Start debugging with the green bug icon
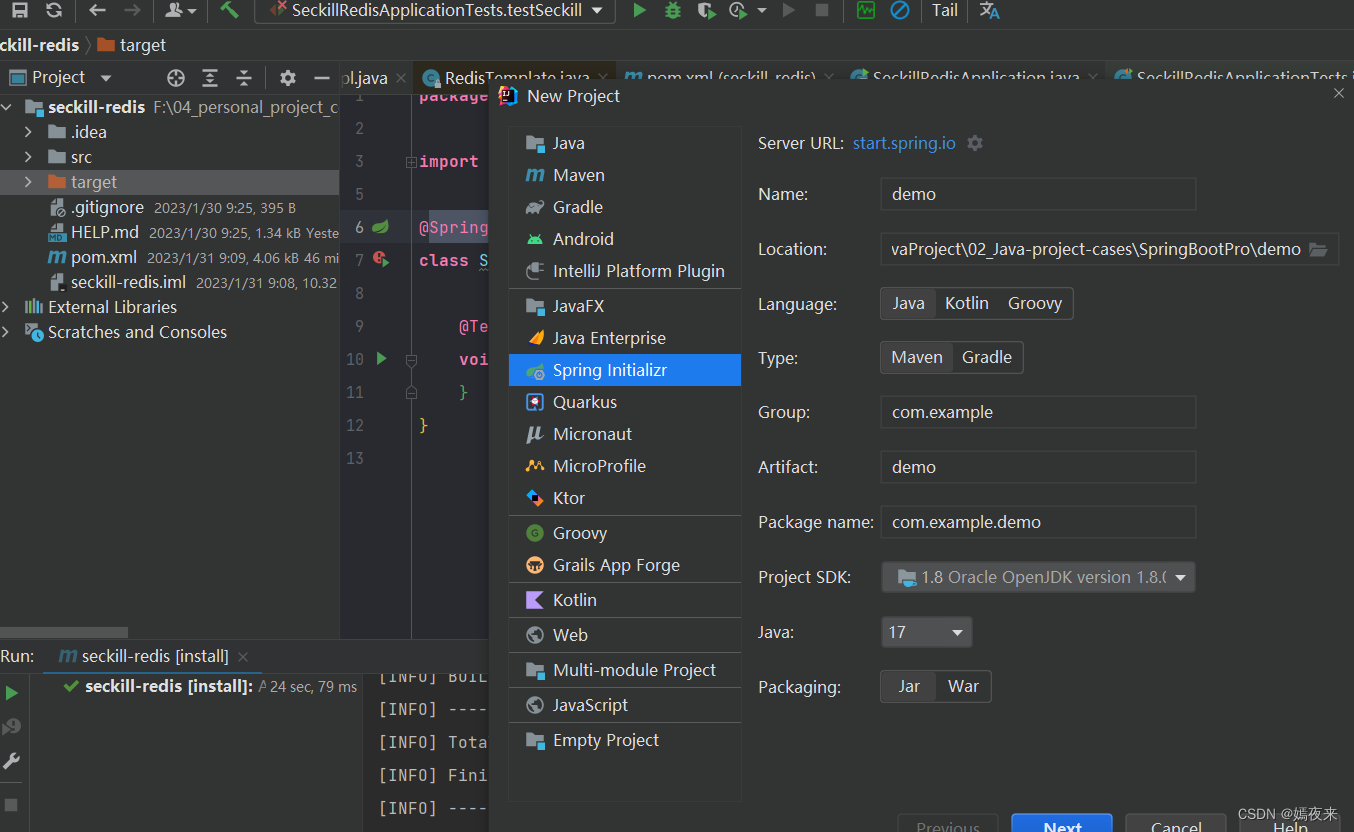Image resolution: width=1354 pixels, height=832 pixels. tap(673, 10)
